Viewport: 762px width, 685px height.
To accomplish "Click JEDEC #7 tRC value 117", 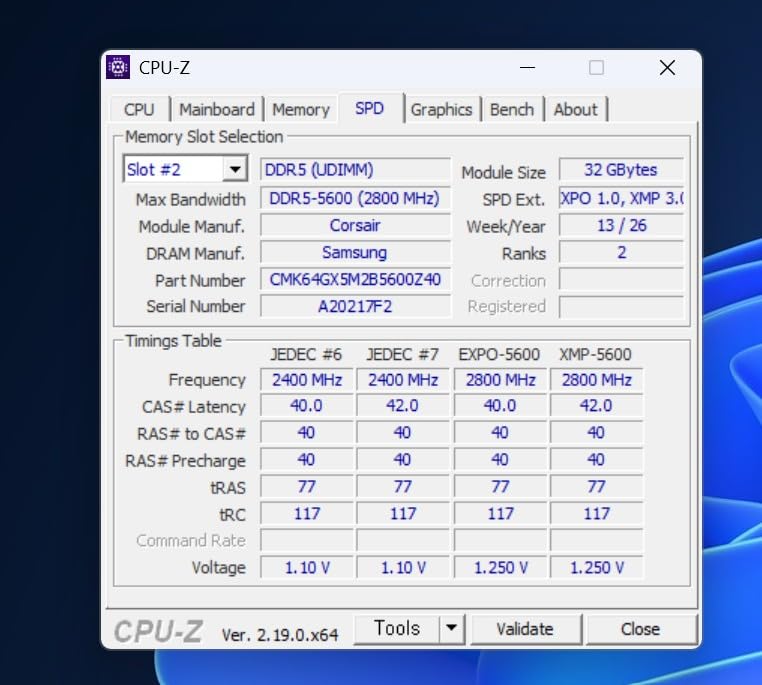I will (x=403, y=514).
